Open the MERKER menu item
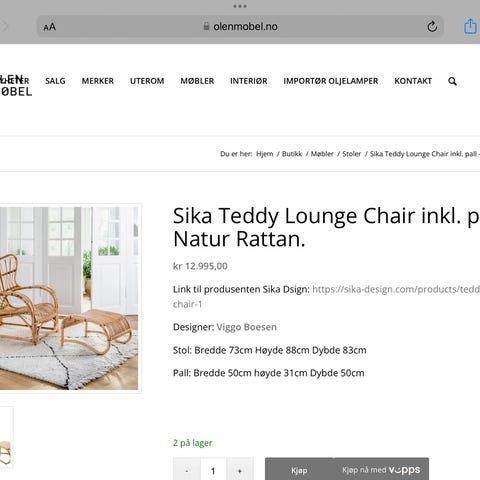This screenshot has width=480, height=480. 98,81
